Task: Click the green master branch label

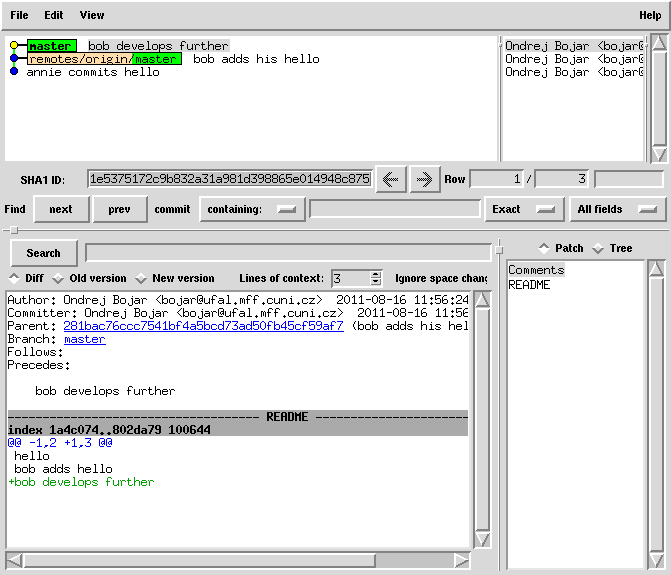Action: point(50,46)
